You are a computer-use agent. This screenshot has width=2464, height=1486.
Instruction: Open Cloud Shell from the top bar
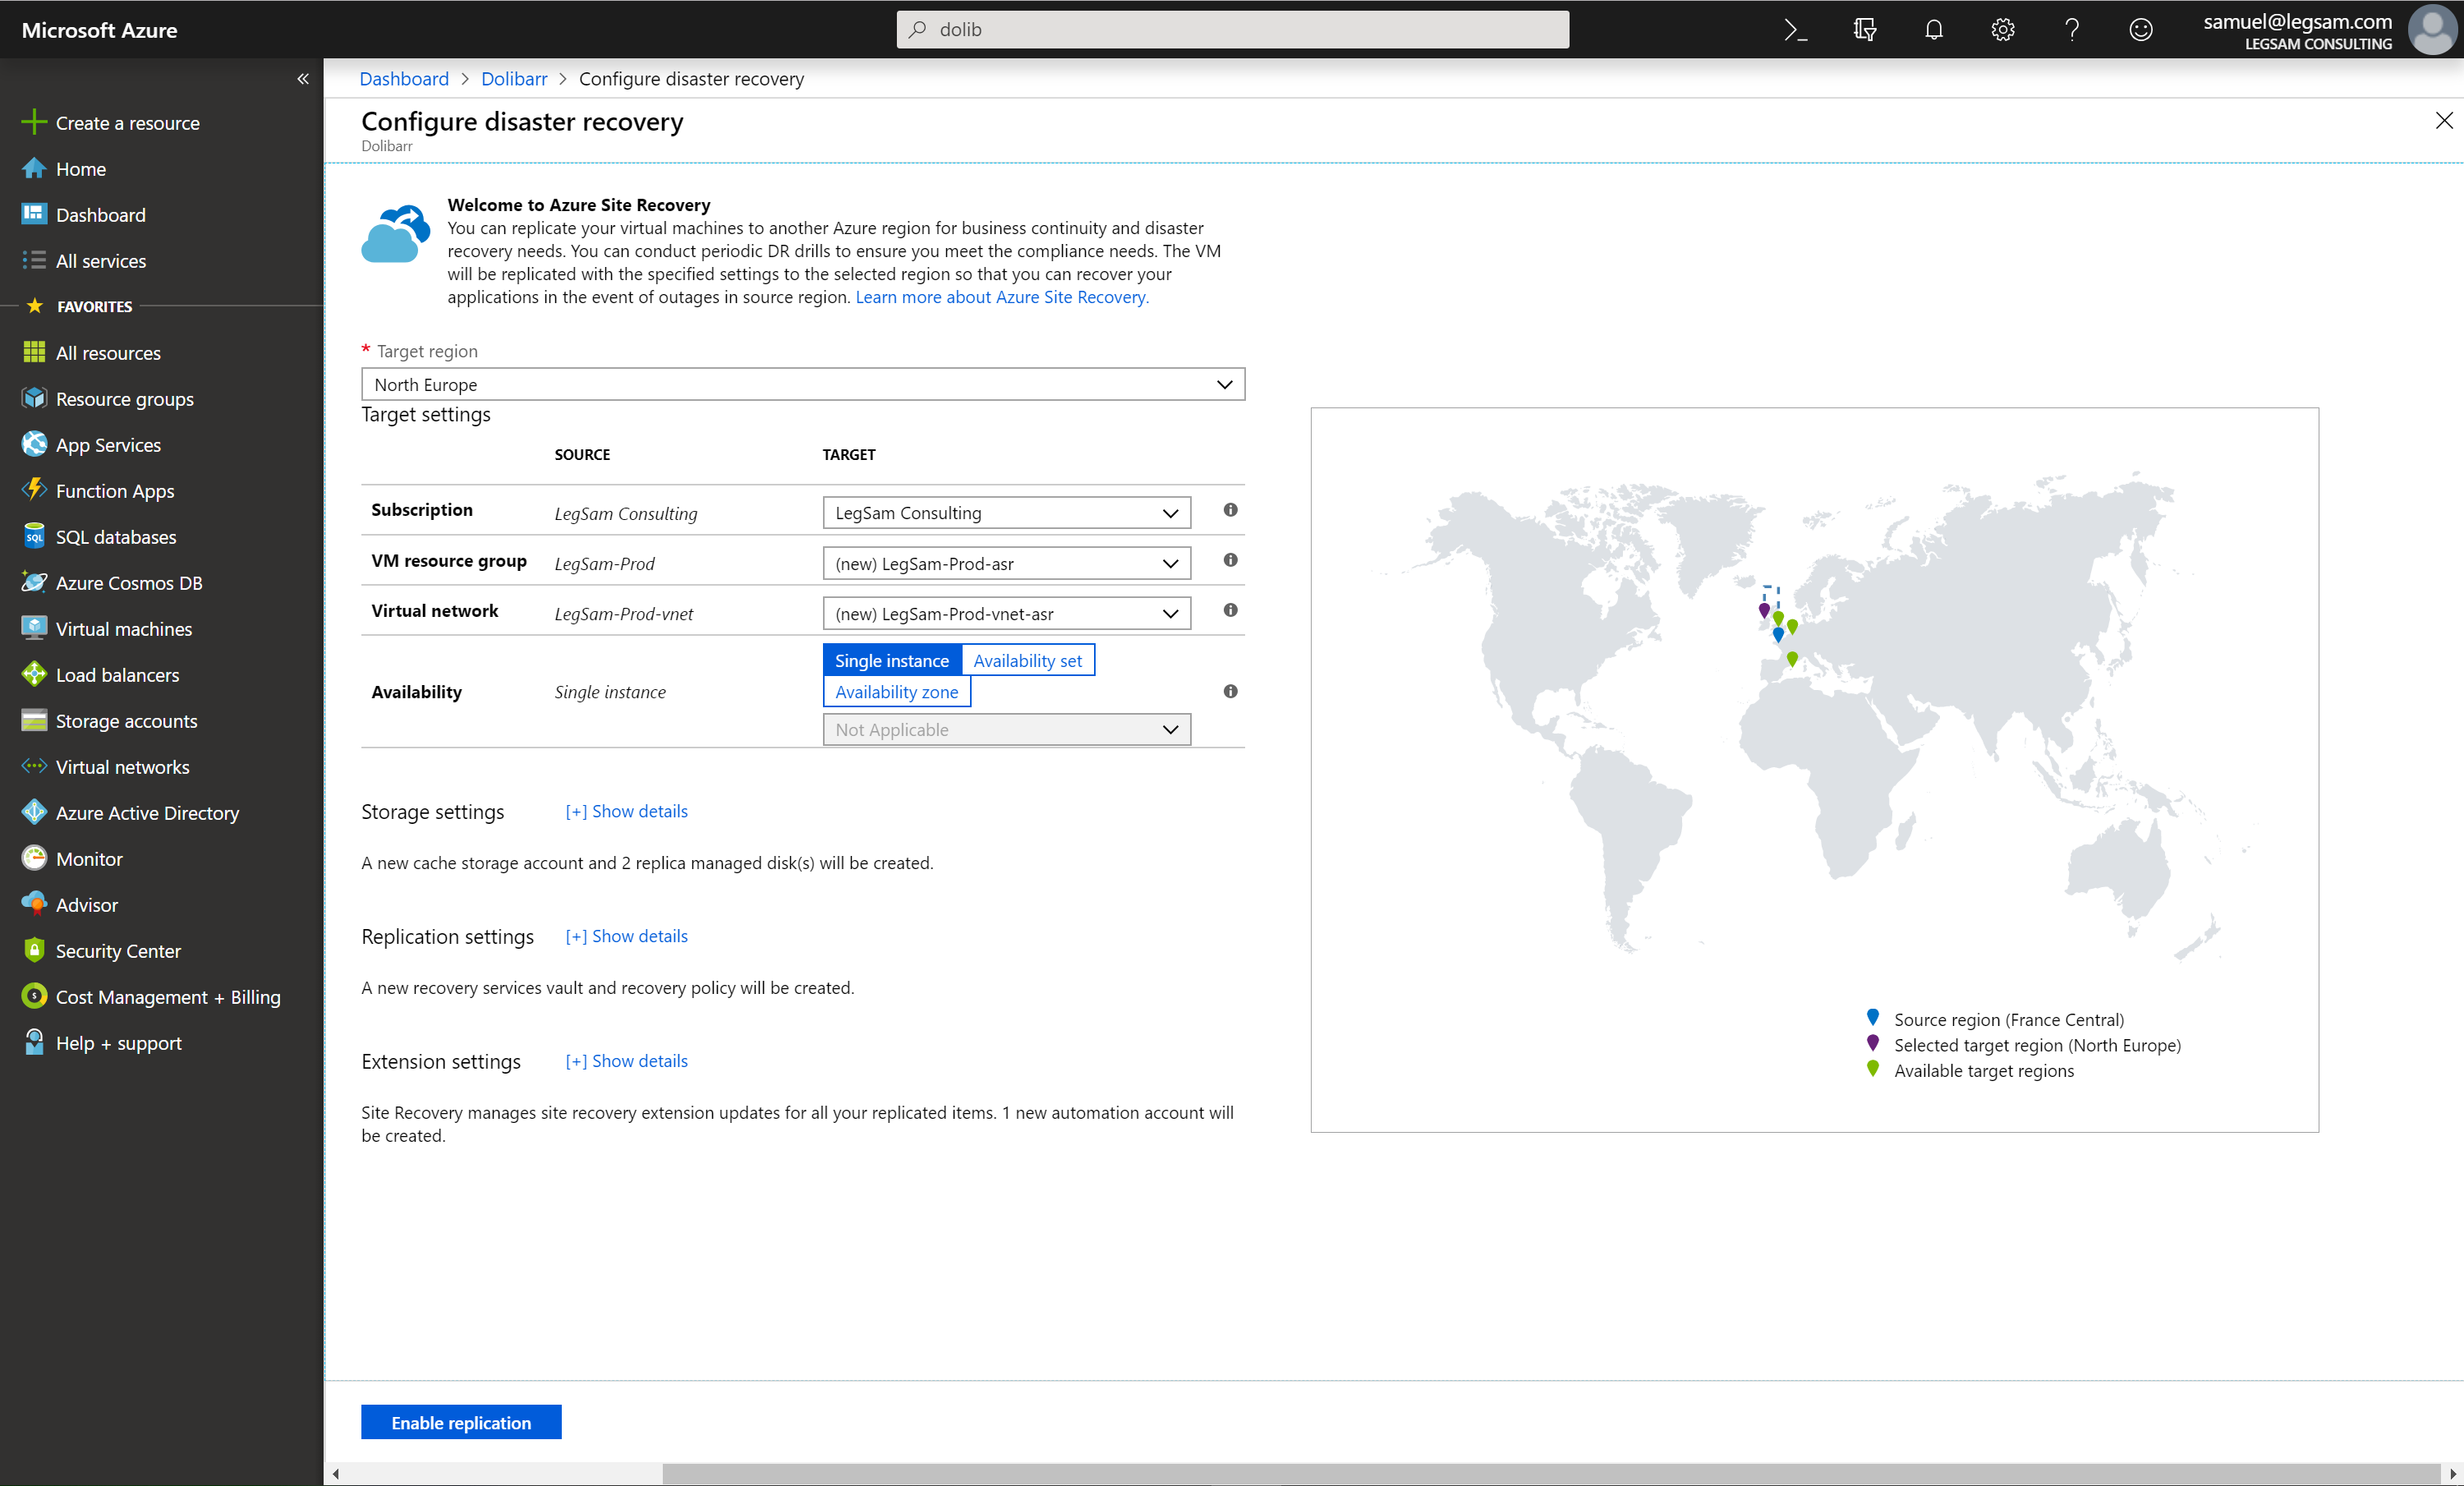1795,29
